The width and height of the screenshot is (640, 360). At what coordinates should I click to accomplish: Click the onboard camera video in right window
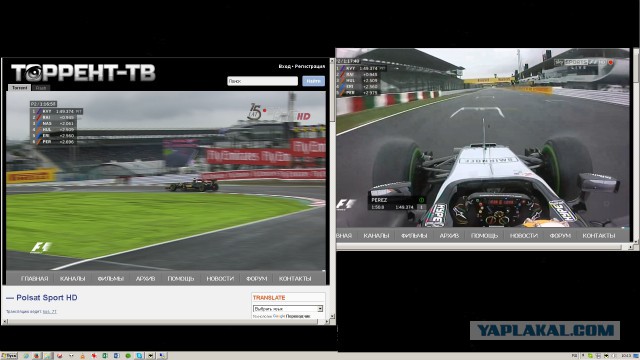(482, 138)
